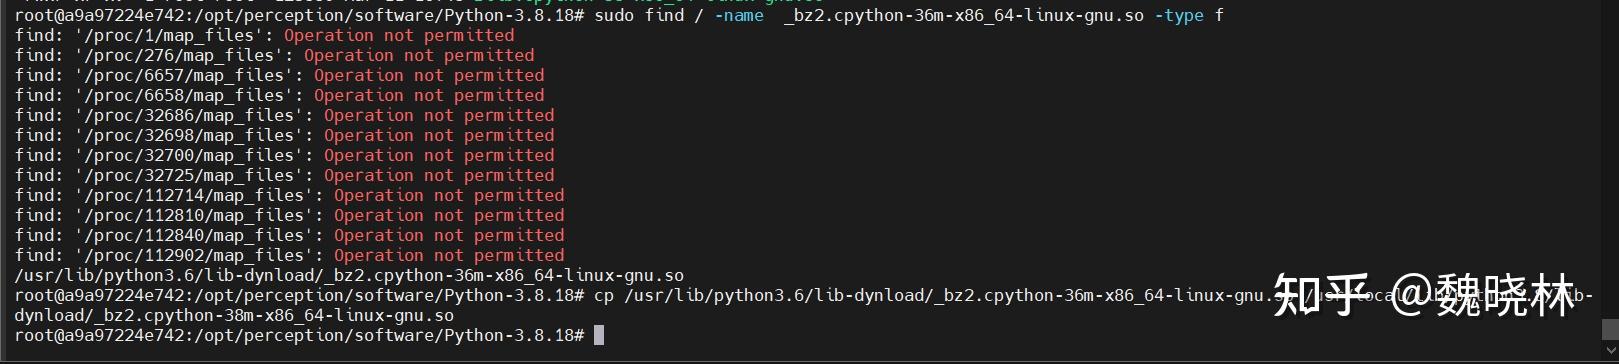Click the '-type' flag in the command
Viewport: 1619px width, 364px height.
pyautogui.click(x=1179, y=15)
